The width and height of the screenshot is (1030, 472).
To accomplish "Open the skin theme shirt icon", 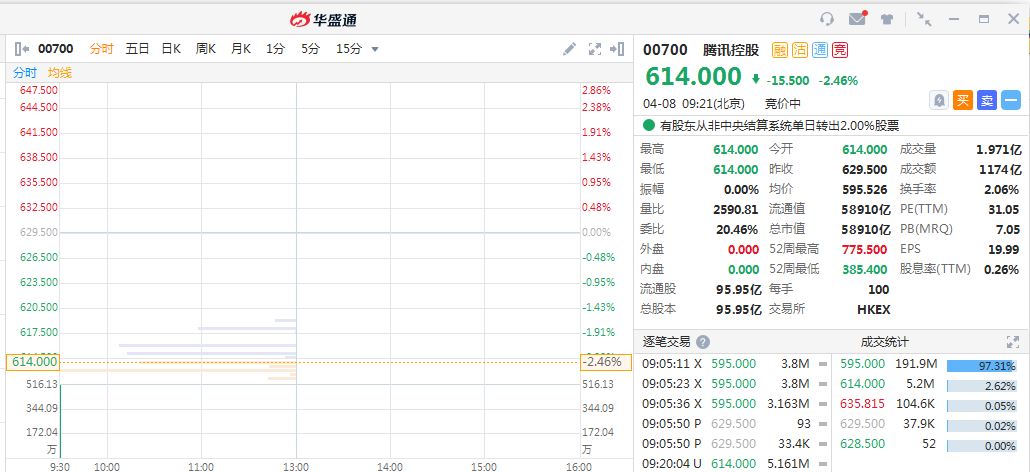I will [x=887, y=19].
